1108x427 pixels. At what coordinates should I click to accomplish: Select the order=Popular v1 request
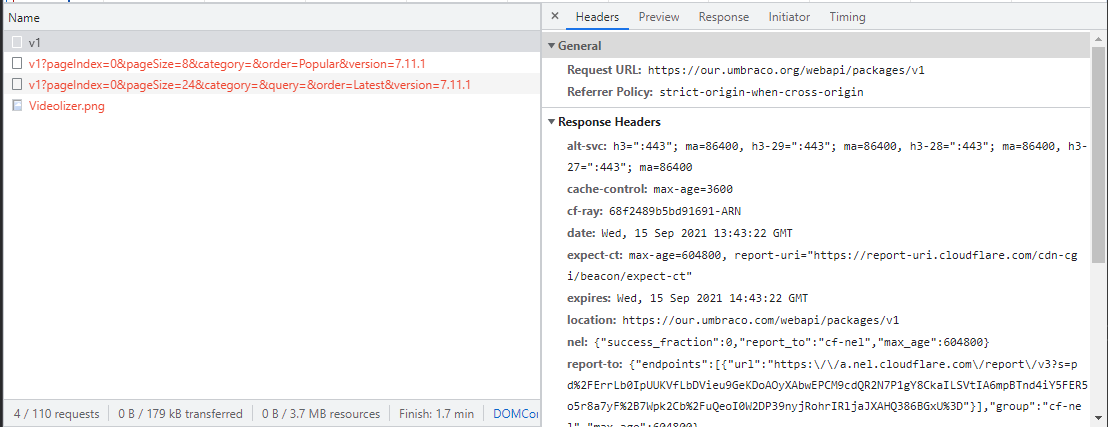[x=271, y=64]
